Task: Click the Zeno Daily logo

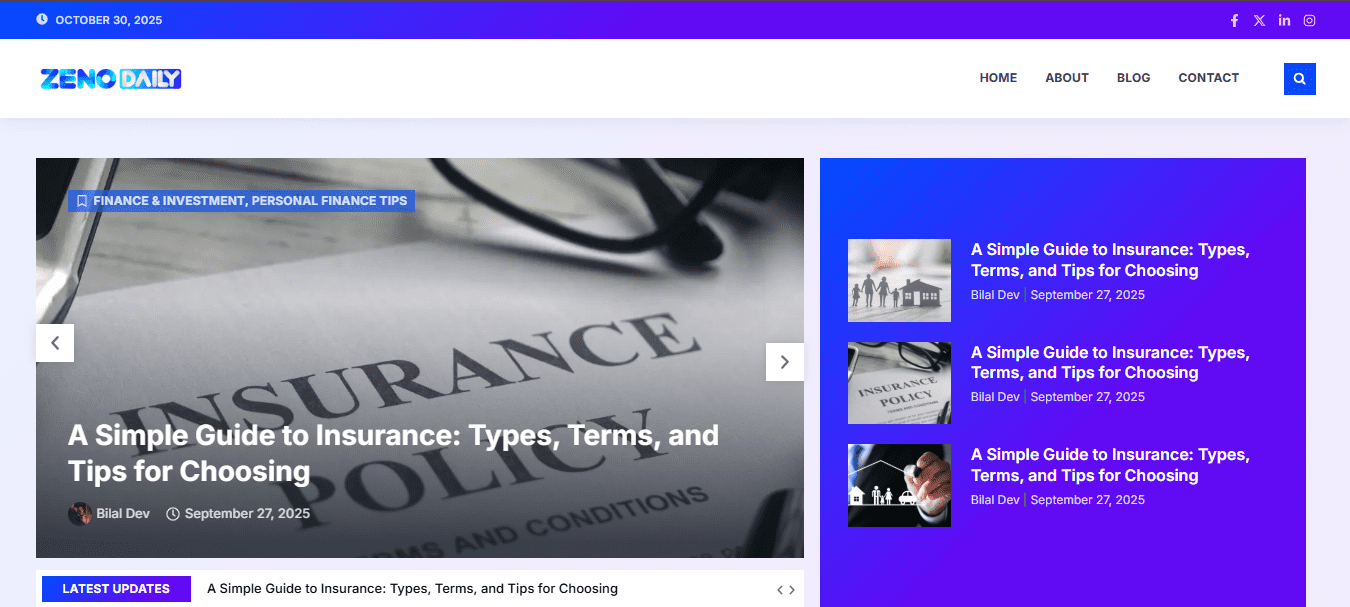Action: [110, 79]
